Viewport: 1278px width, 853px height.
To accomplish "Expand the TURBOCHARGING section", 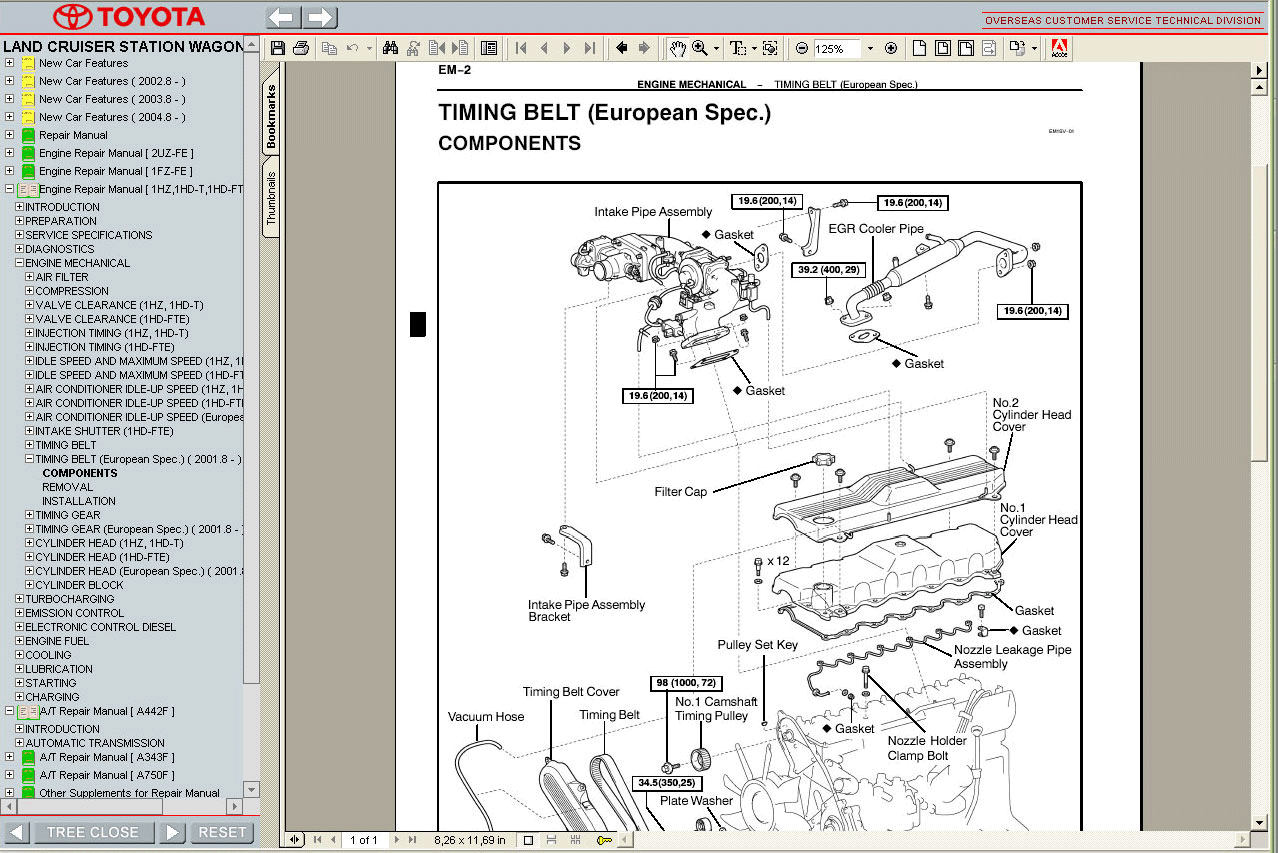I will click(19, 599).
